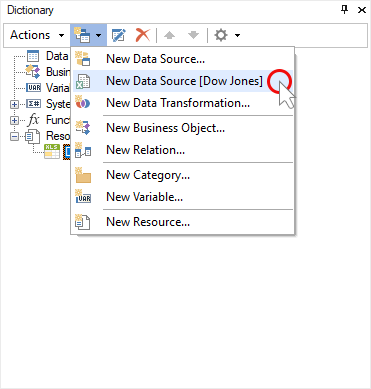This screenshot has height=389, width=371.
Task: Click the settings gear icon
Action: (x=221, y=35)
